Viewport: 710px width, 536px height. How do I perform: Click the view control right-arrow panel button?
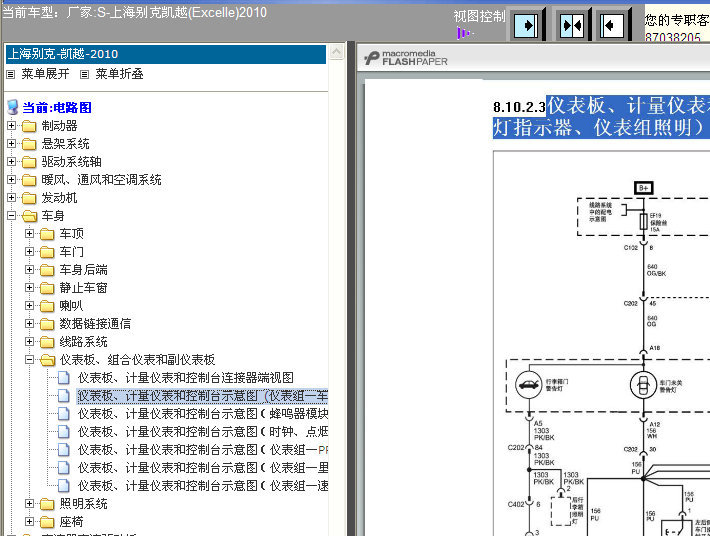tap(527, 25)
